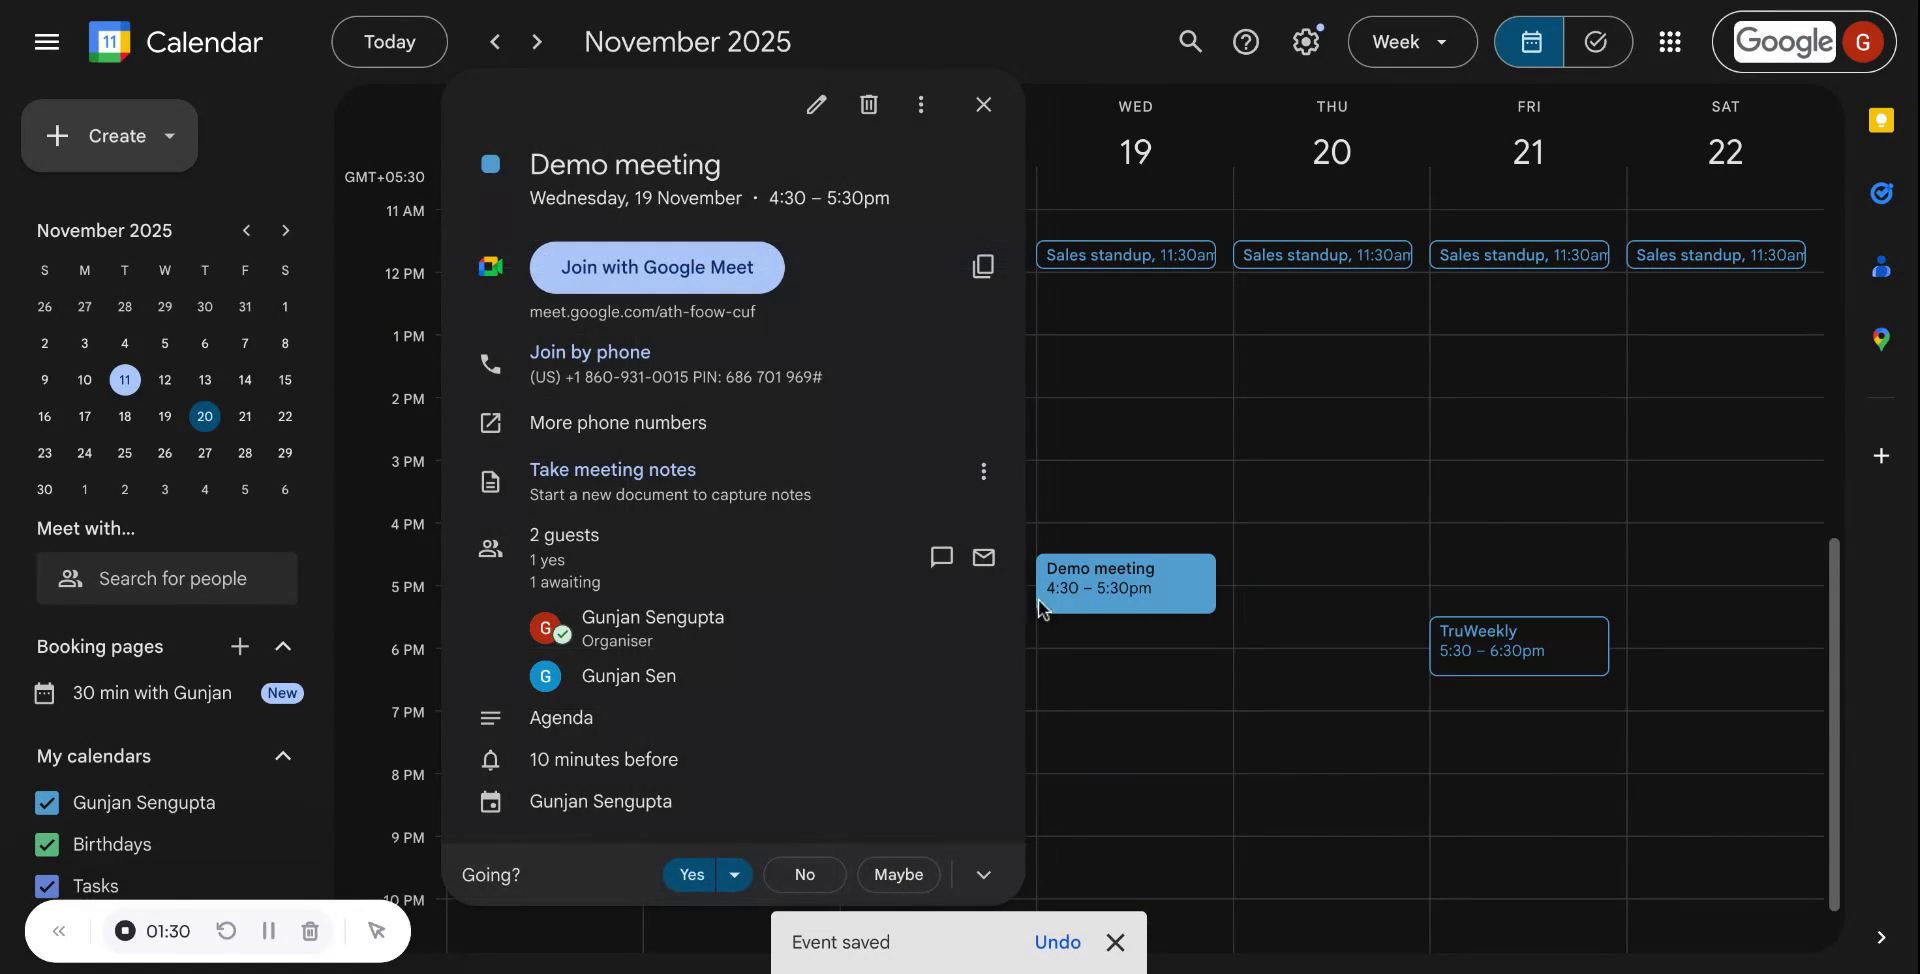Copy the Google Meet joining info
The image size is (1920, 974).
coord(984,266)
